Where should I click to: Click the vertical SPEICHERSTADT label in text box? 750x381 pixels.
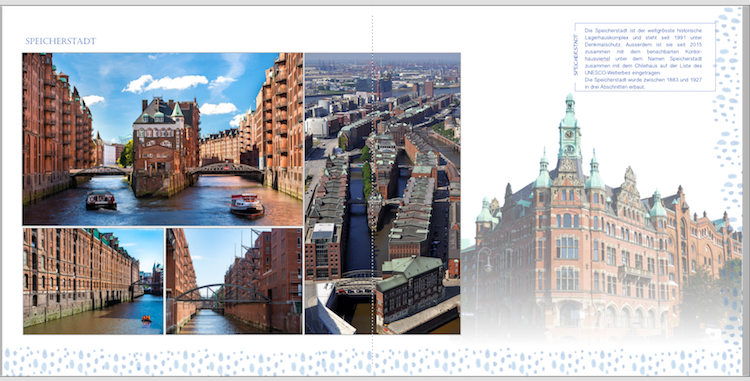(x=575, y=54)
